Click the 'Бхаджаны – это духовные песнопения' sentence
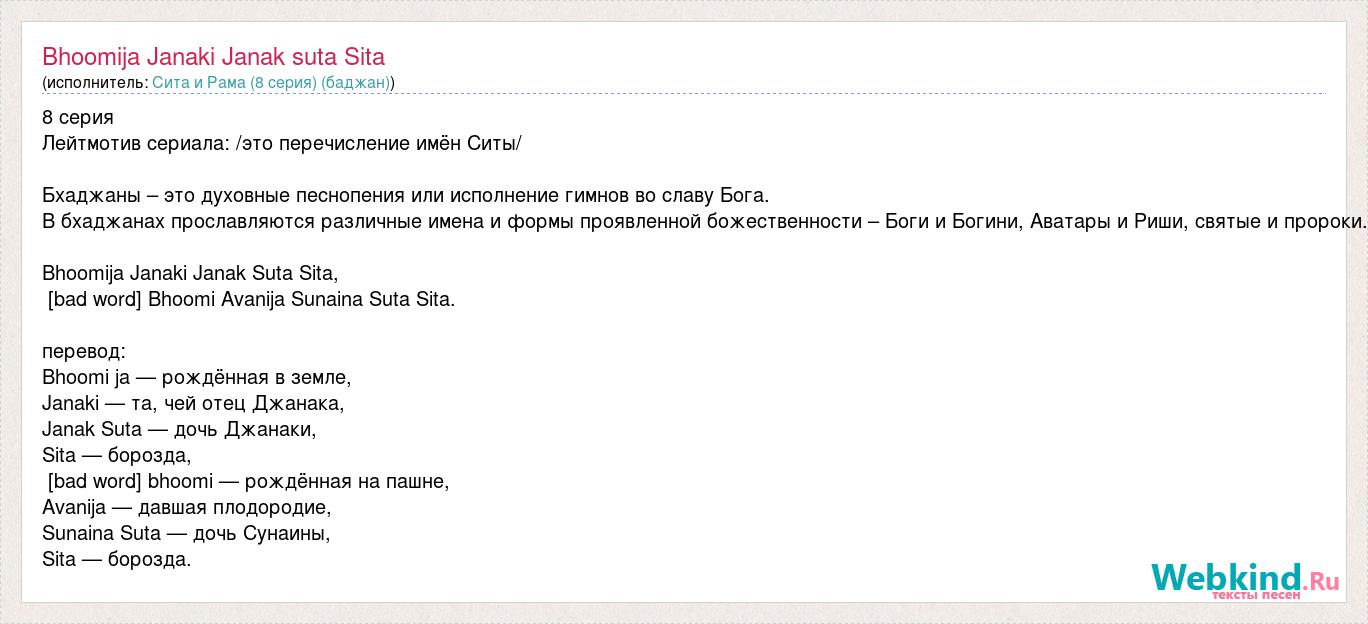1368x624 pixels. click(x=406, y=196)
